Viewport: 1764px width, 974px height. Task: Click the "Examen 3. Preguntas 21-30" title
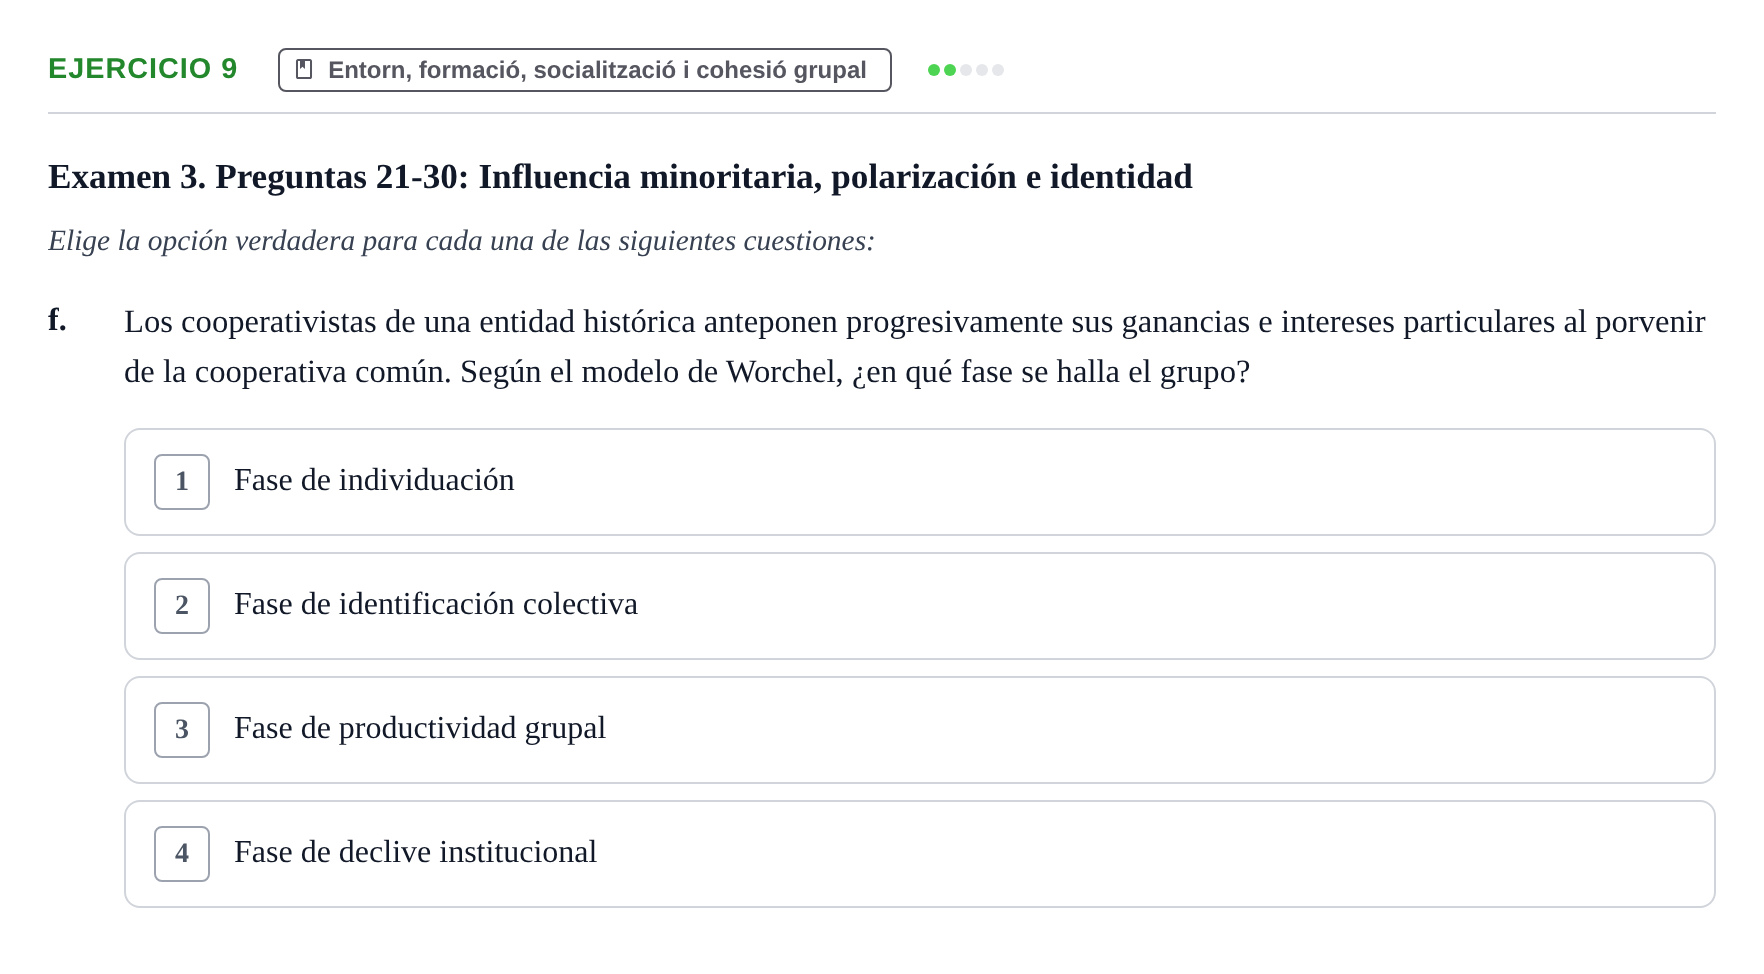tap(620, 177)
